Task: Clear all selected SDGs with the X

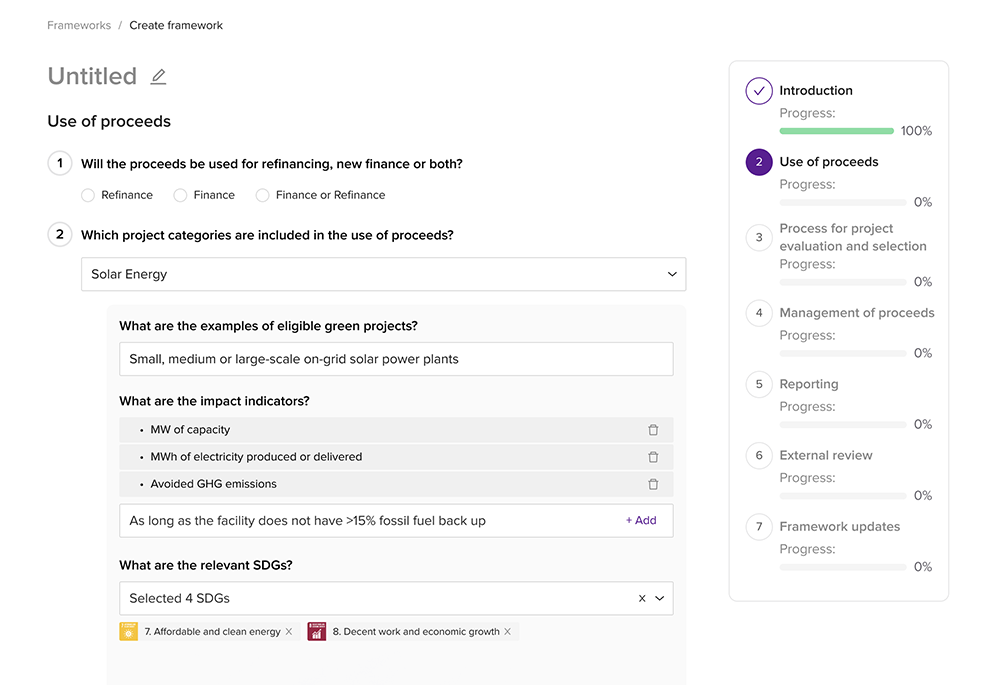Action: pyautogui.click(x=642, y=599)
